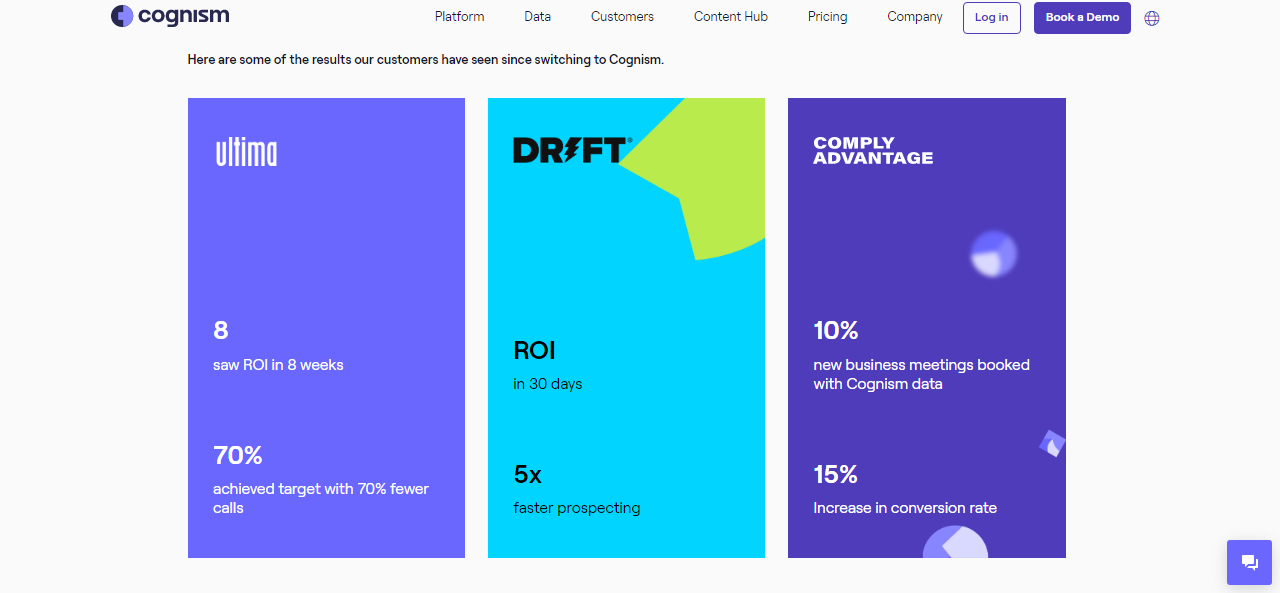Click 'faster prospecting' text
This screenshot has height=593, width=1280.
pyautogui.click(x=577, y=508)
